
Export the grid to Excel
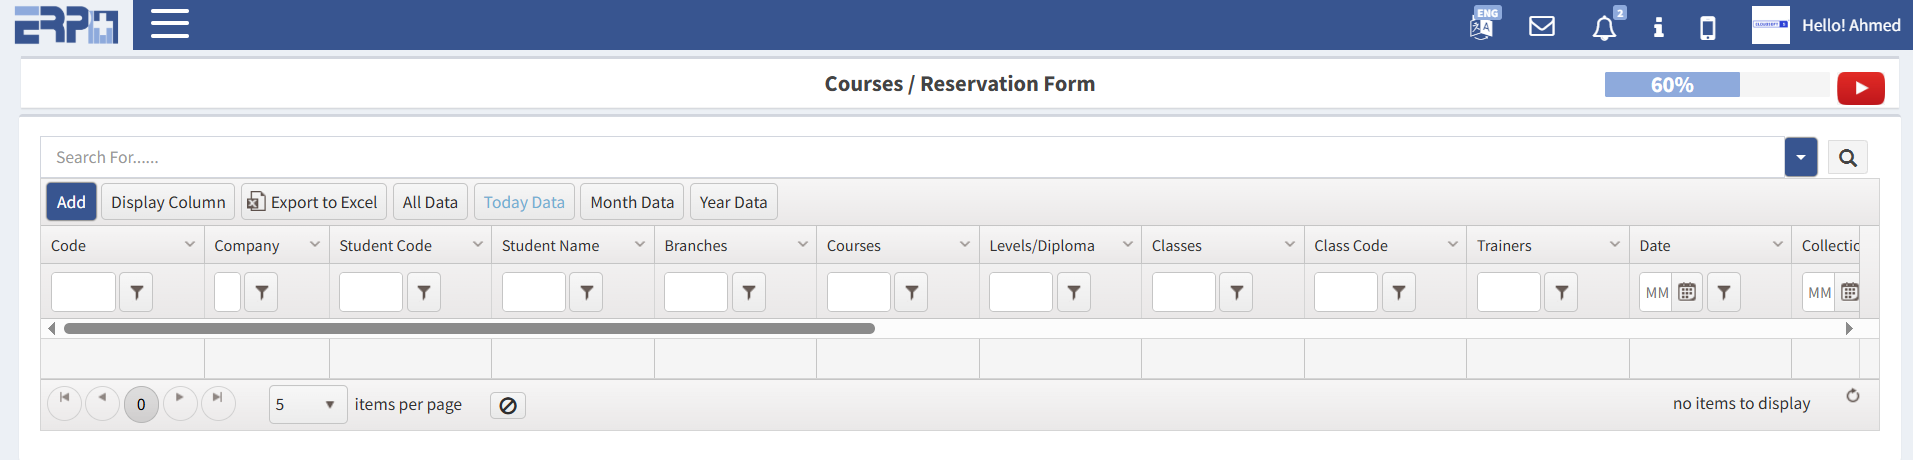(x=313, y=202)
